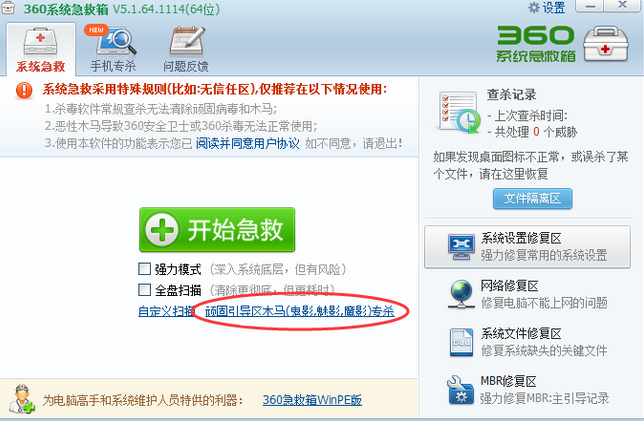Tick the 全盘扫描 checkbox

click(x=144, y=290)
